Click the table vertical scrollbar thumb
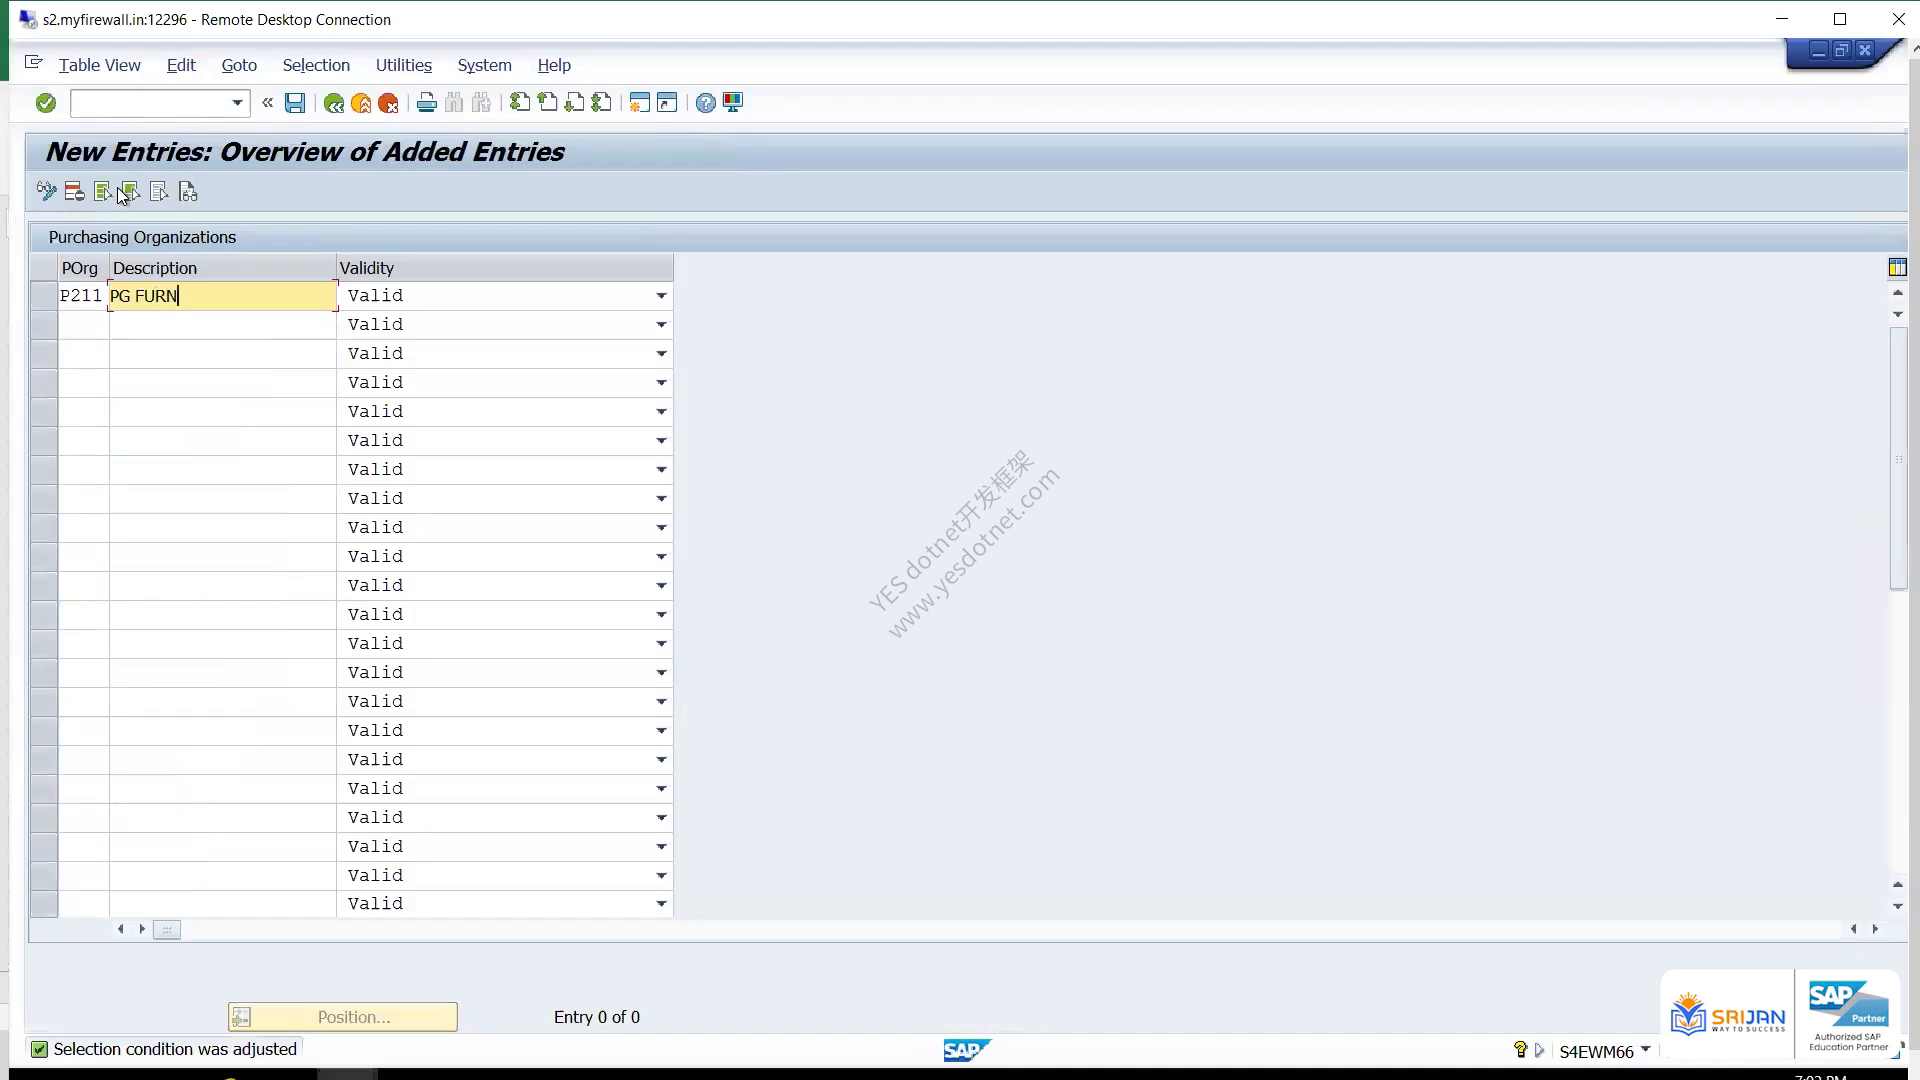 tap(1898, 458)
